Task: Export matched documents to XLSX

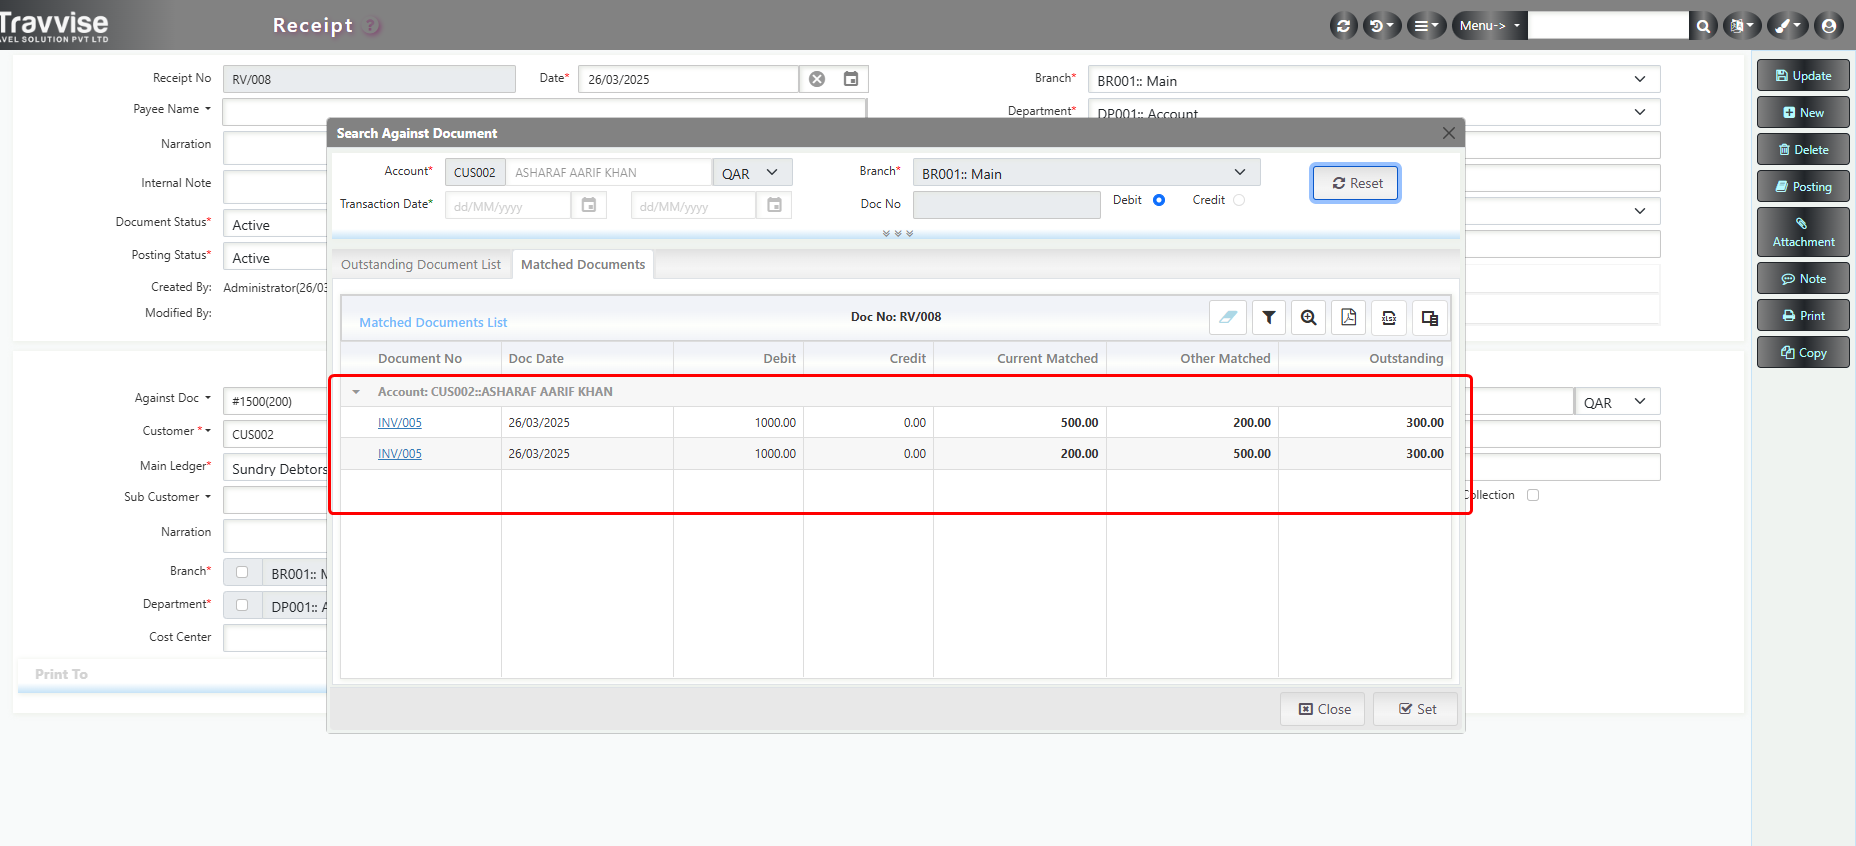Action: 1389,317
